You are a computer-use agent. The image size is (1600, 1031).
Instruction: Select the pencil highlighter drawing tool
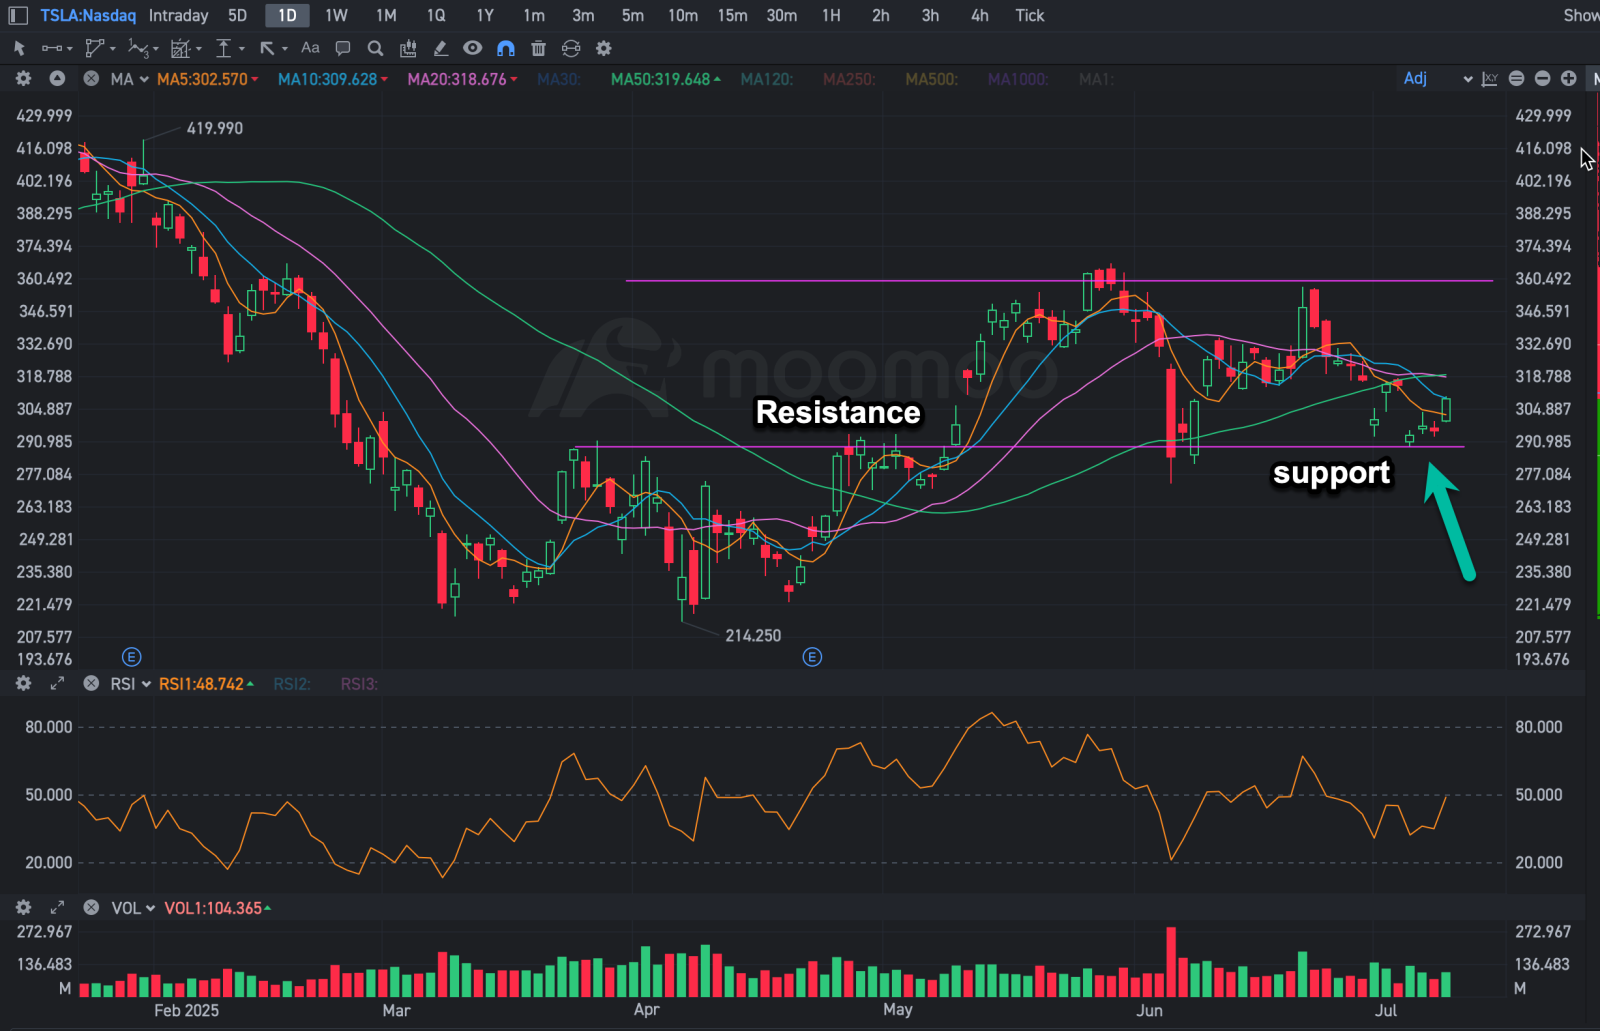point(440,48)
